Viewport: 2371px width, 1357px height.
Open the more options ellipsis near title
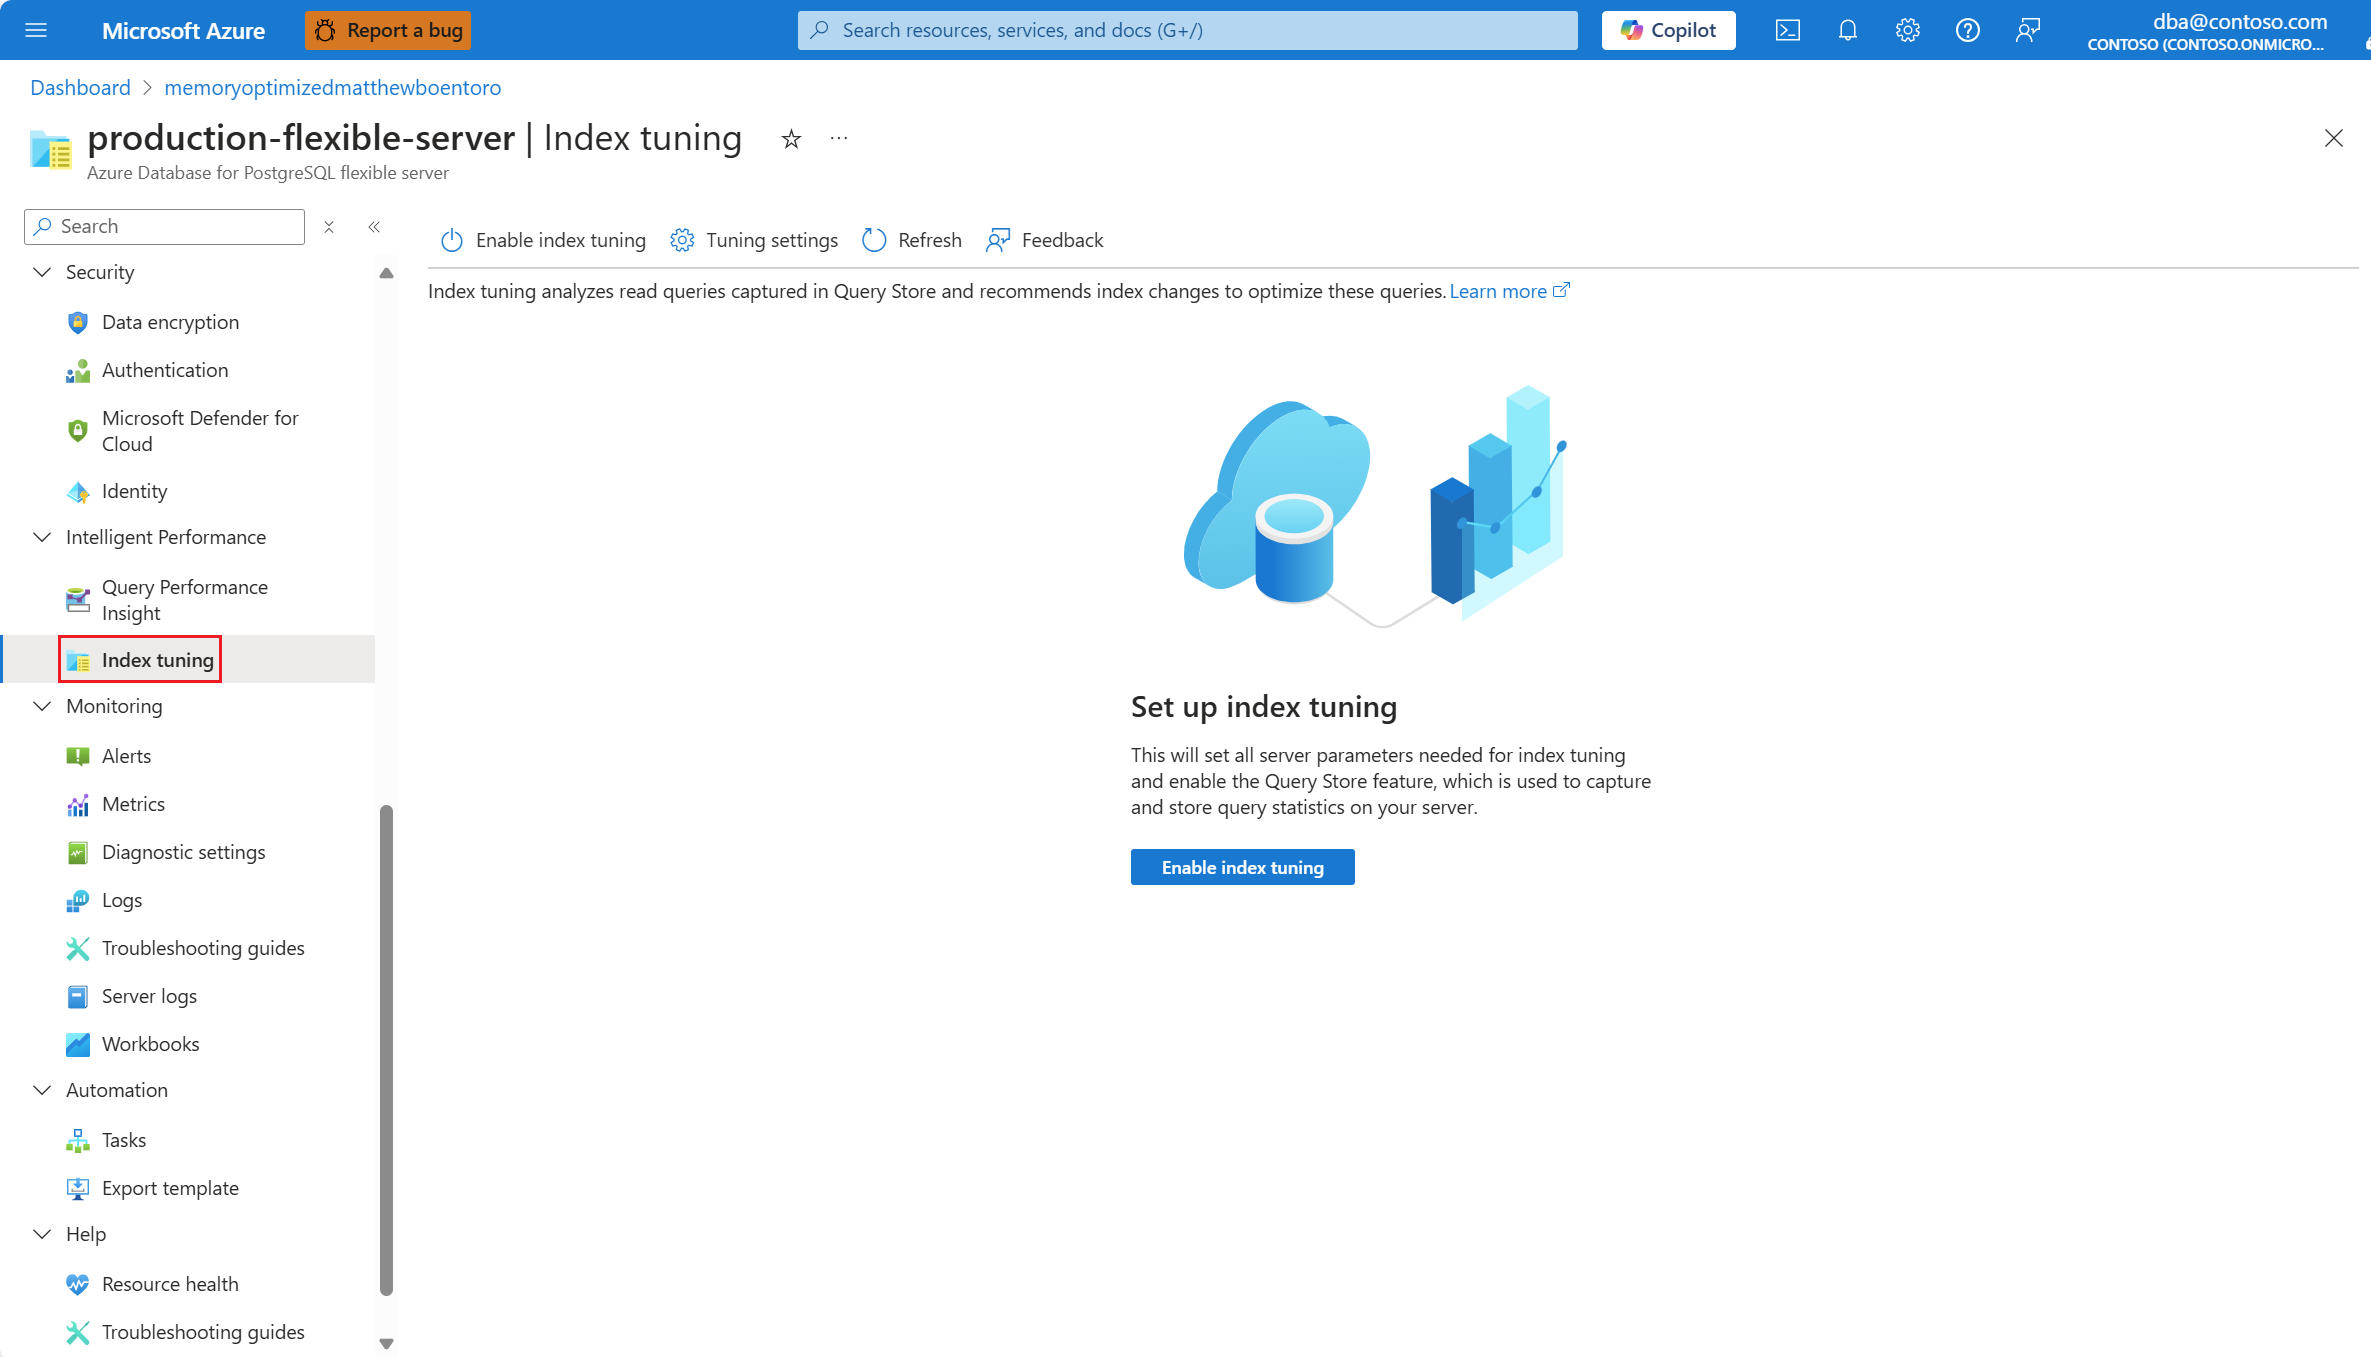(x=838, y=138)
